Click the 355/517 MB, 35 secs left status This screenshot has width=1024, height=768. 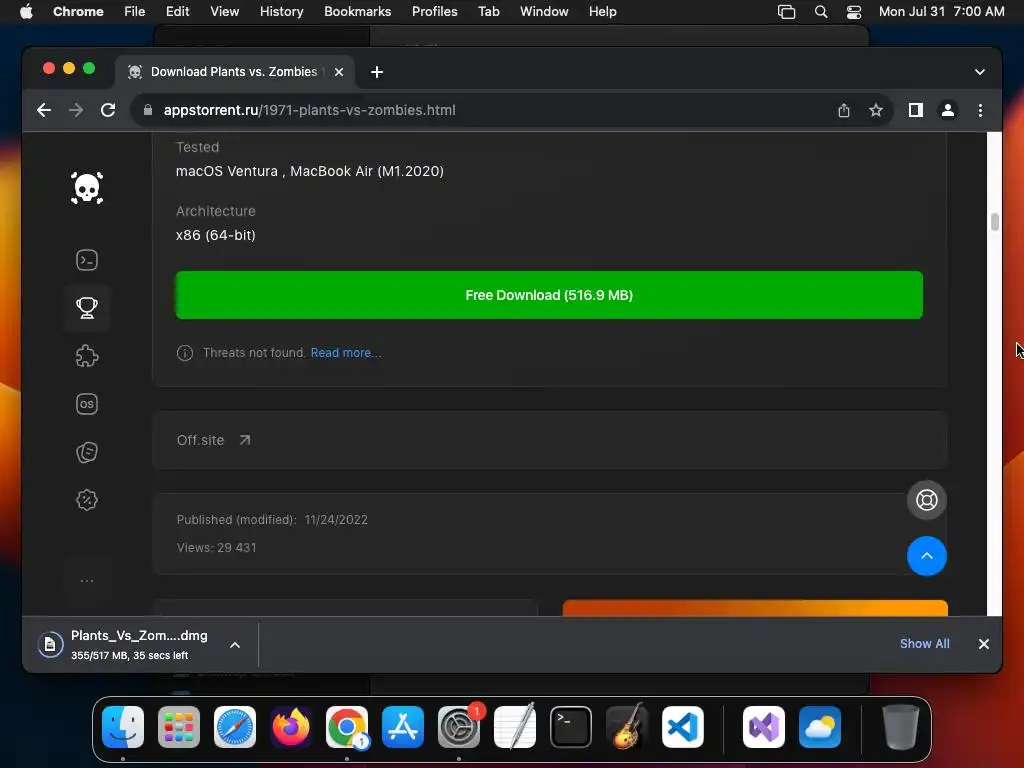point(129,656)
